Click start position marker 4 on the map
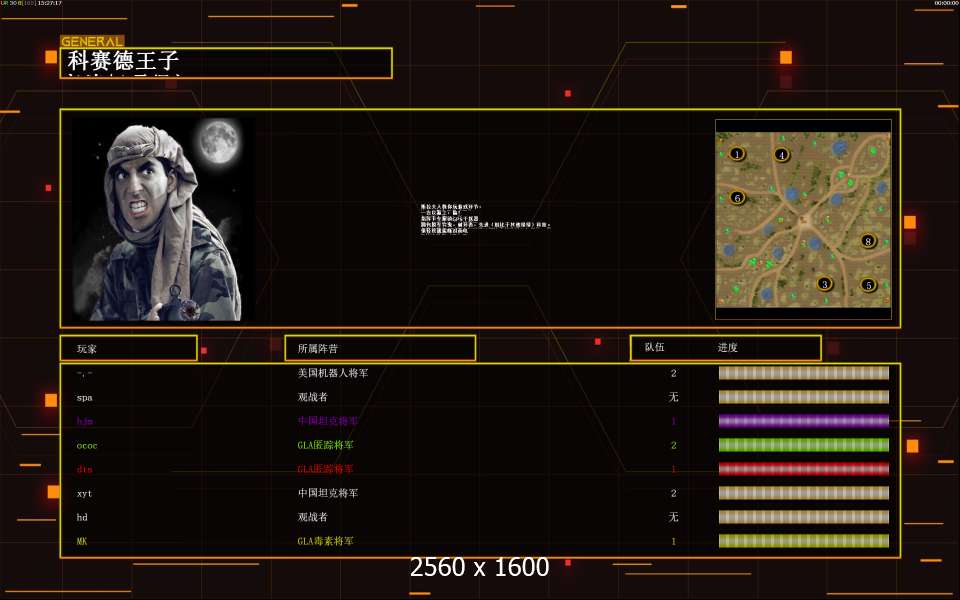This screenshot has height=600, width=960. click(781, 155)
